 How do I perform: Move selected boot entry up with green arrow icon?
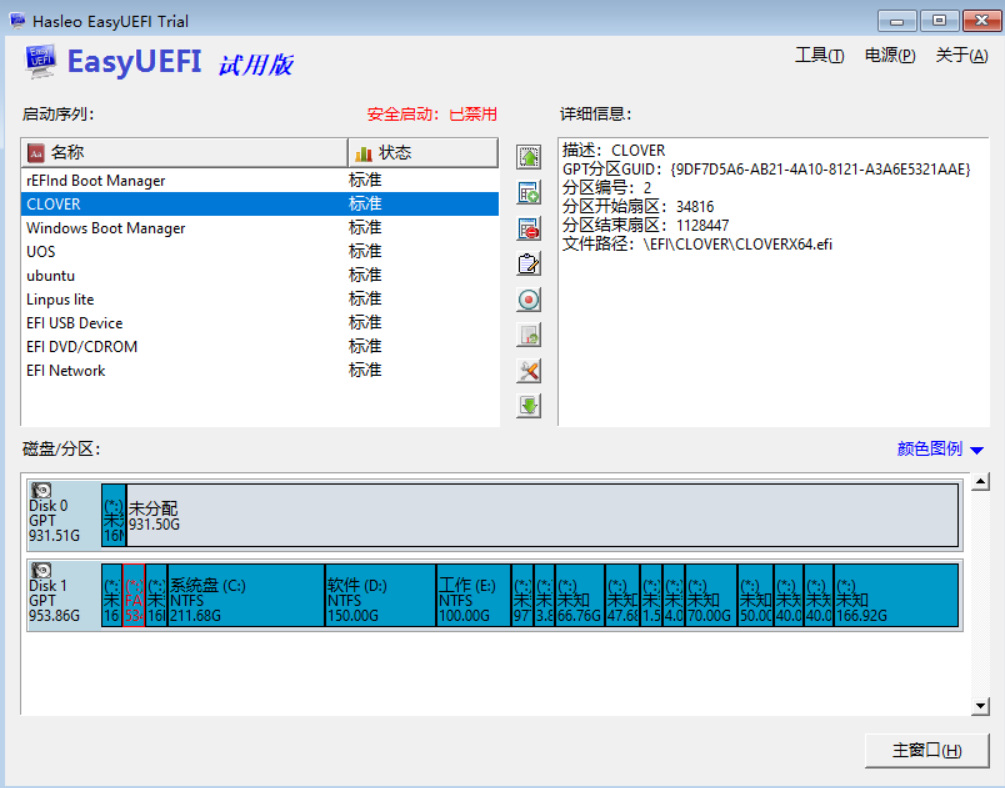[529, 156]
